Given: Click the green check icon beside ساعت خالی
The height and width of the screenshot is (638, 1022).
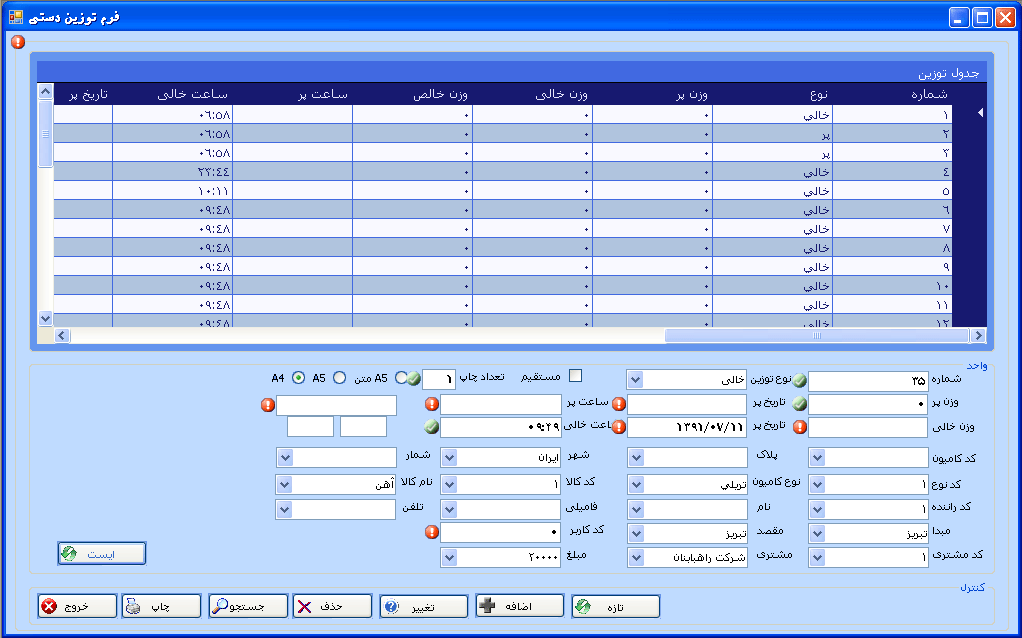Looking at the screenshot, I should 431,427.
